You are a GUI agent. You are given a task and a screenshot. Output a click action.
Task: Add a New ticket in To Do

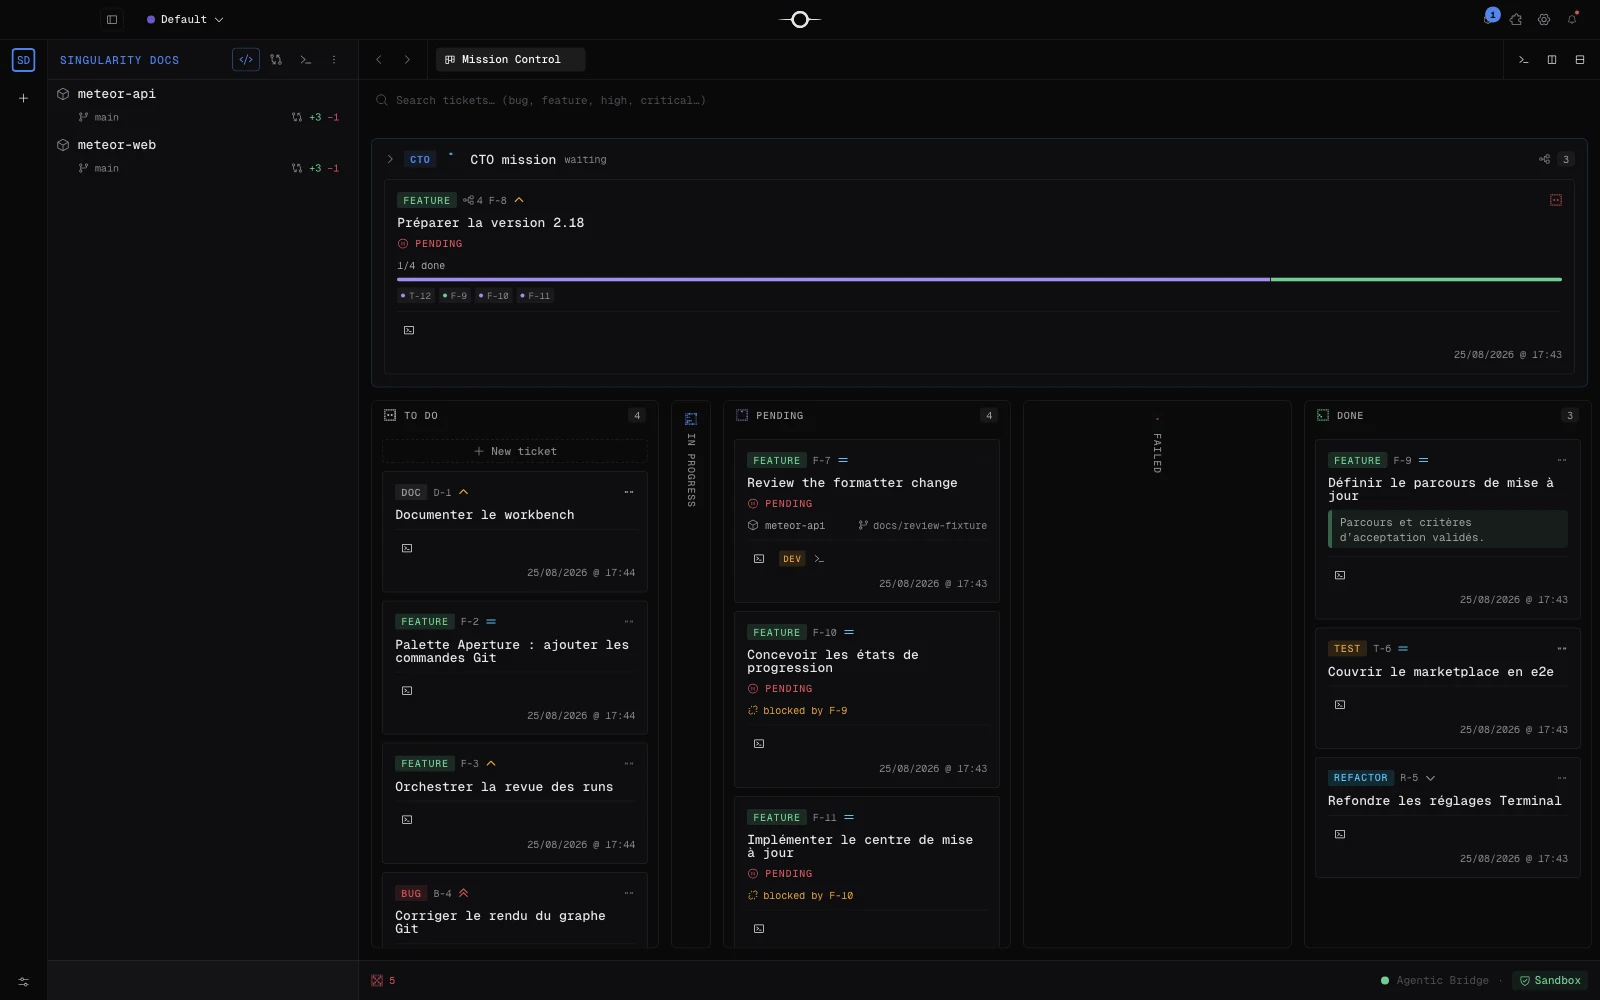point(515,452)
